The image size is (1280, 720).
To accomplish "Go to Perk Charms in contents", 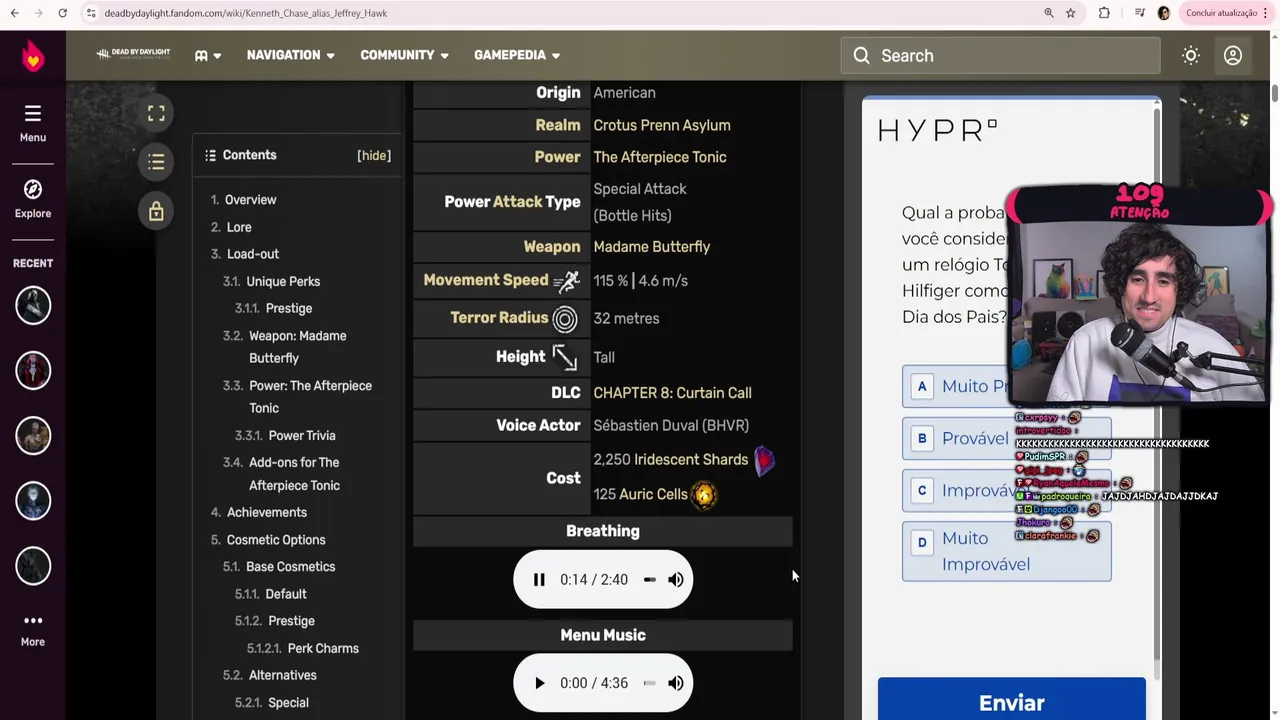I will tap(323, 648).
